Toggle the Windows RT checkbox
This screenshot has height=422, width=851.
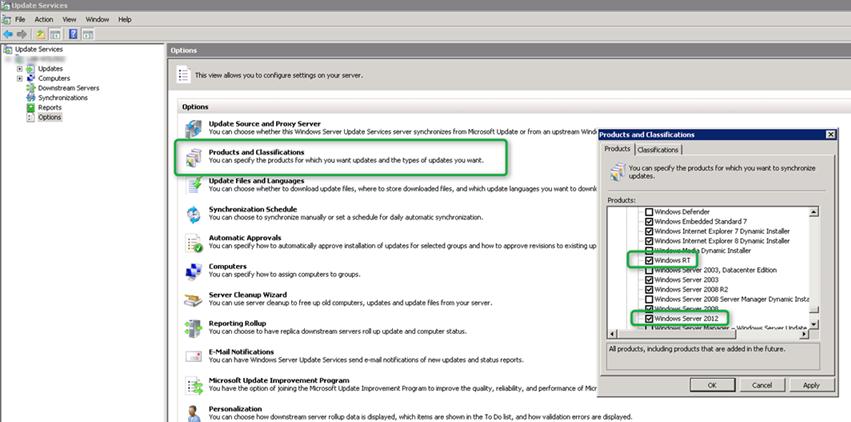pos(649,260)
